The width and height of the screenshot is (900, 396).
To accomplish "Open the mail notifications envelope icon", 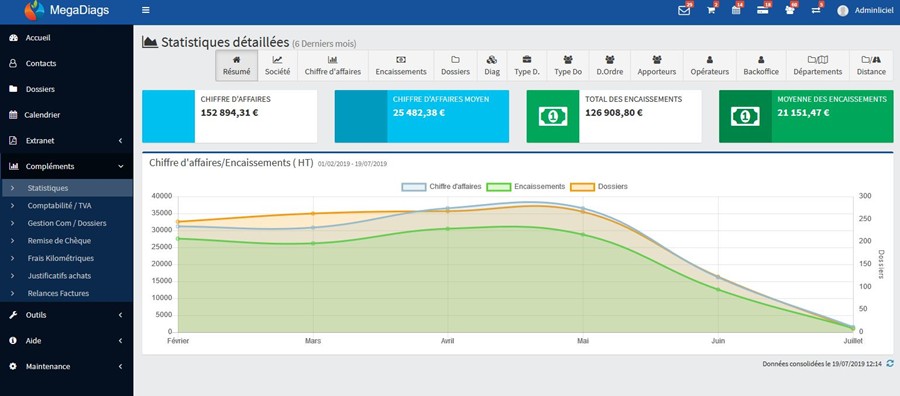I will point(684,10).
